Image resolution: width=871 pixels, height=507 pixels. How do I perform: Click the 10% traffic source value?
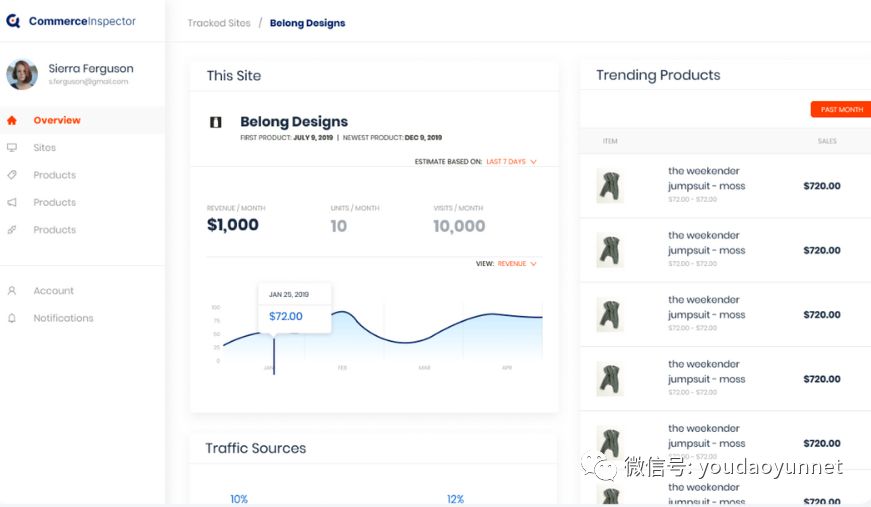click(x=239, y=499)
